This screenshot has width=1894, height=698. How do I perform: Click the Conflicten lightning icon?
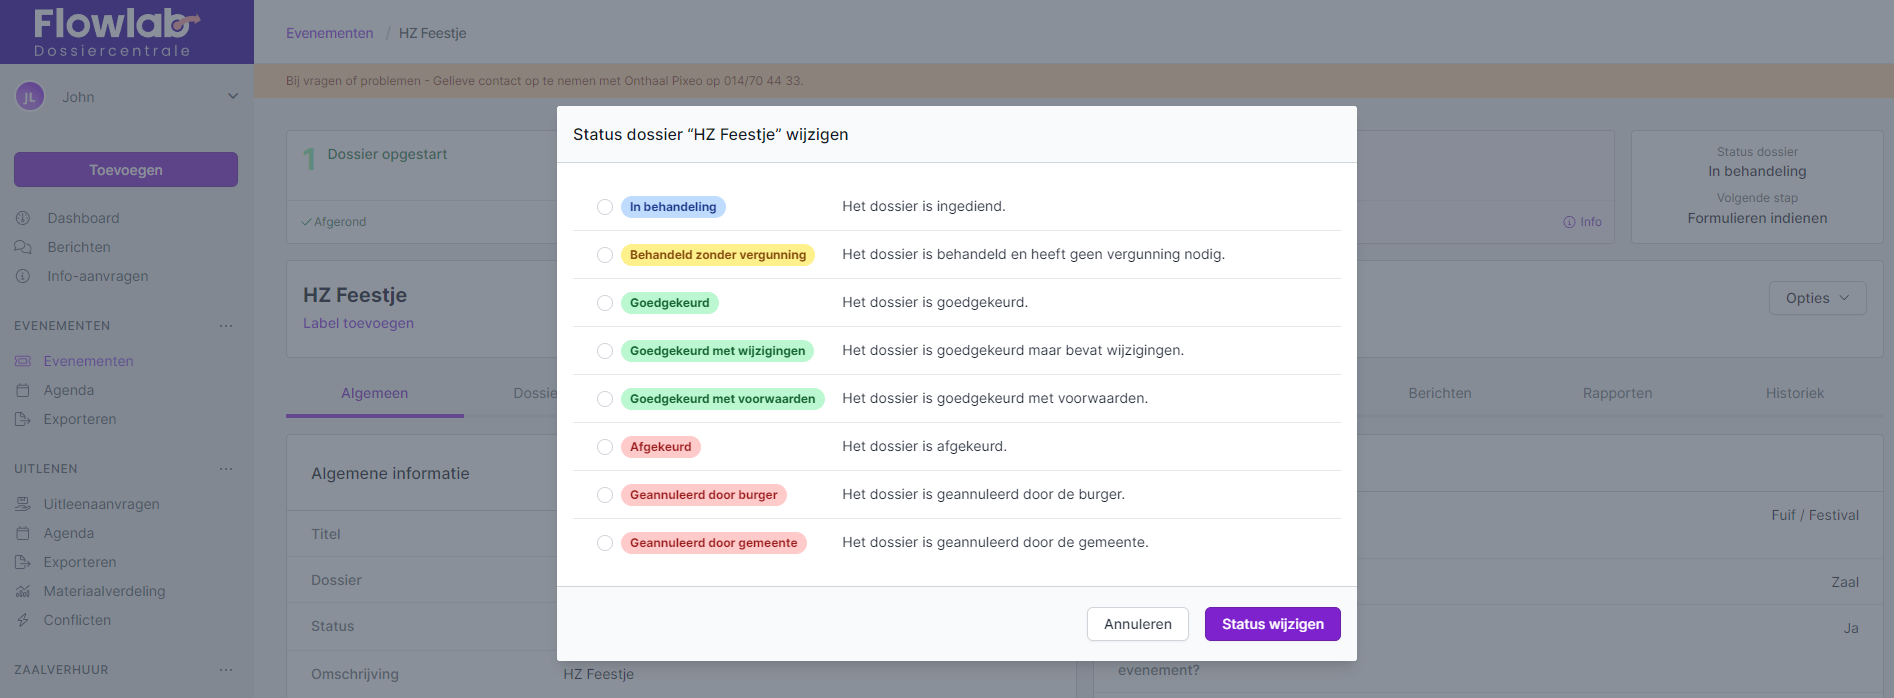click(23, 620)
